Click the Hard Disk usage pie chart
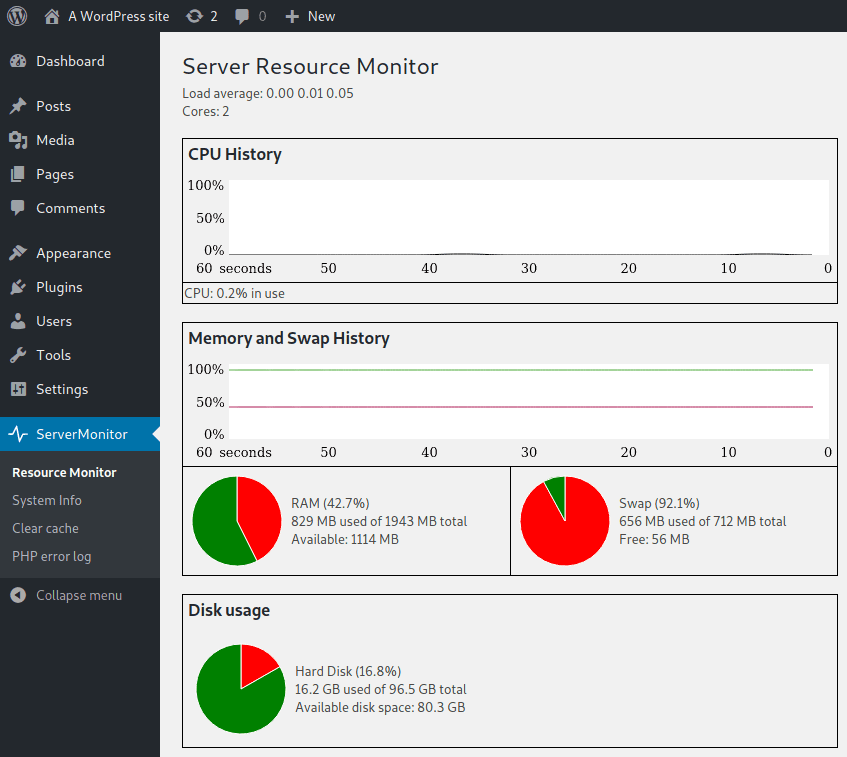Image resolution: width=847 pixels, height=757 pixels. click(241, 689)
